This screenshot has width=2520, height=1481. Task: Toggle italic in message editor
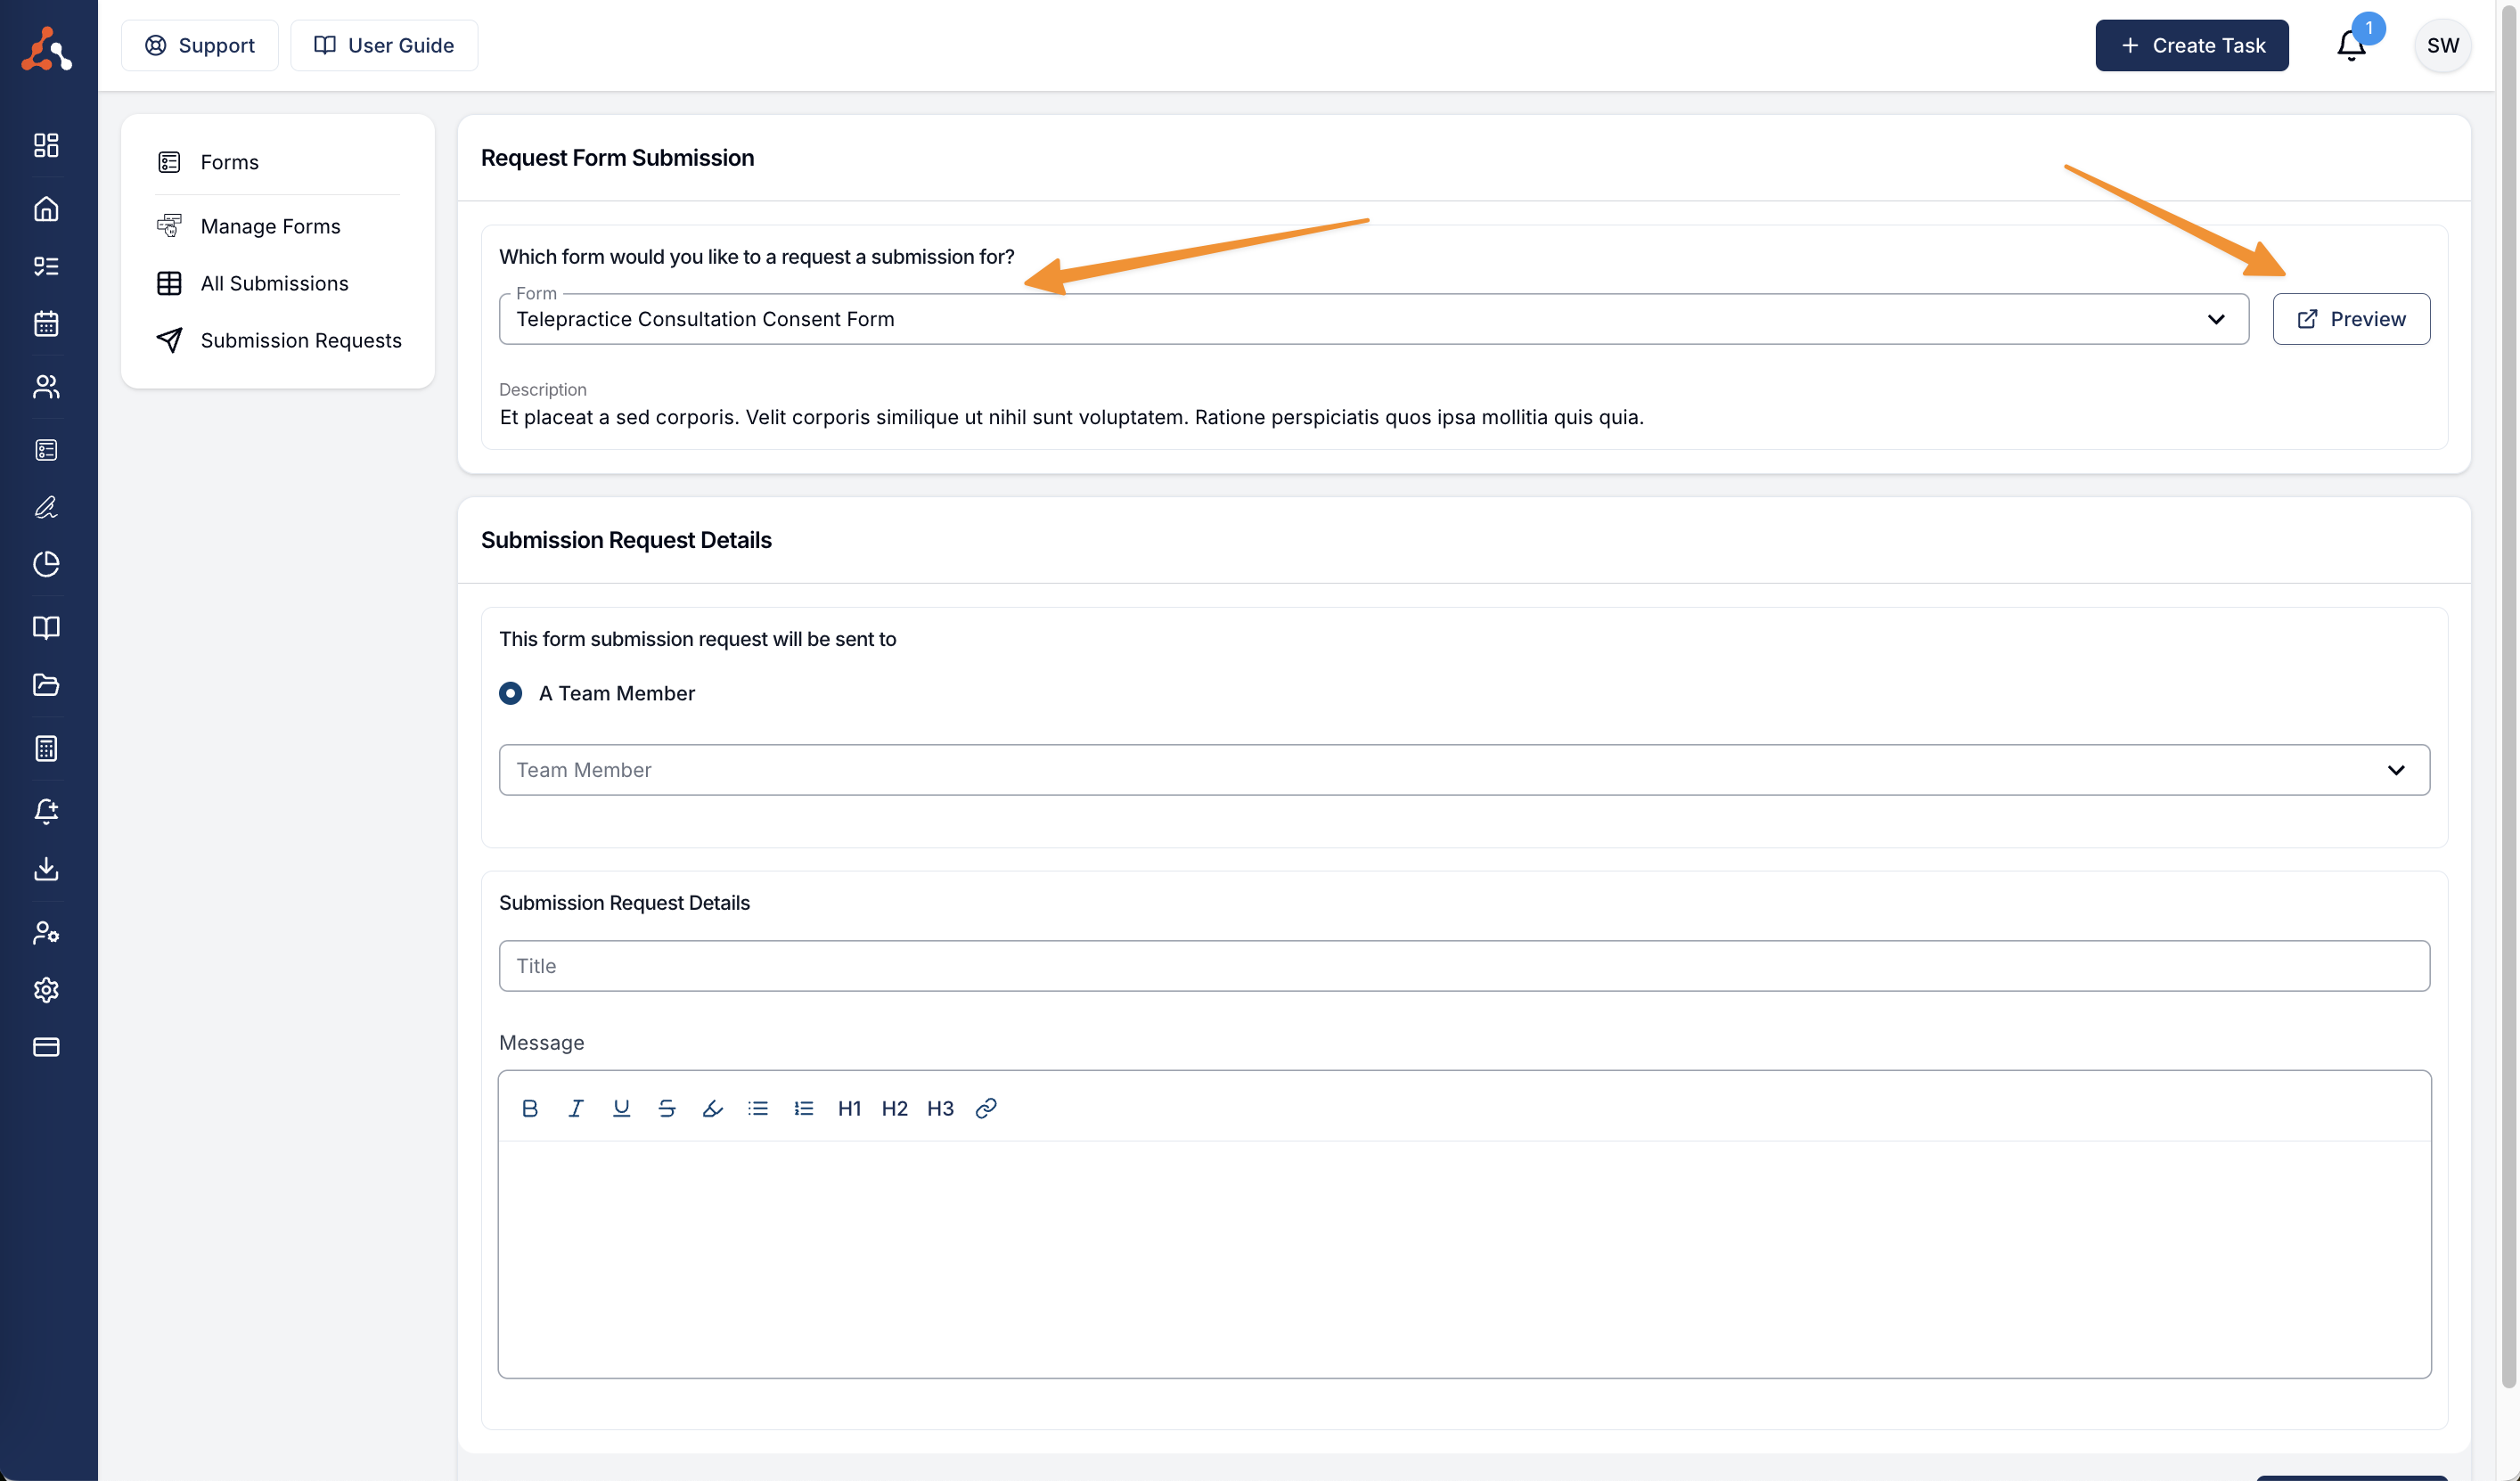pos(576,1108)
